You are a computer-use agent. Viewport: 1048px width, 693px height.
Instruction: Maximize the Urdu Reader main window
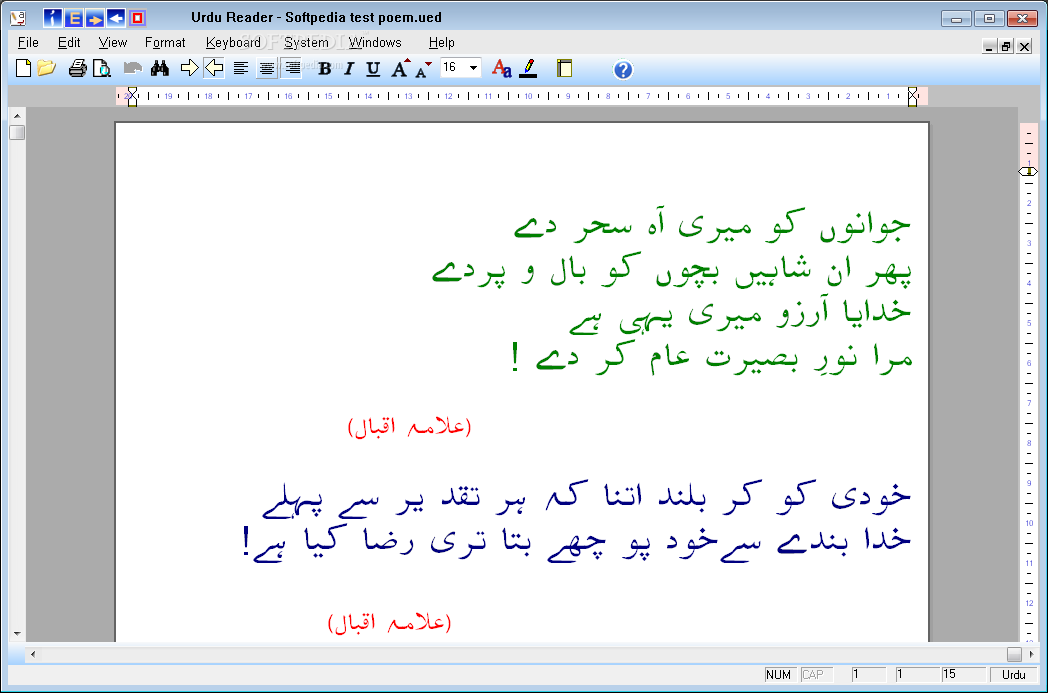pyautogui.click(x=989, y=19)
